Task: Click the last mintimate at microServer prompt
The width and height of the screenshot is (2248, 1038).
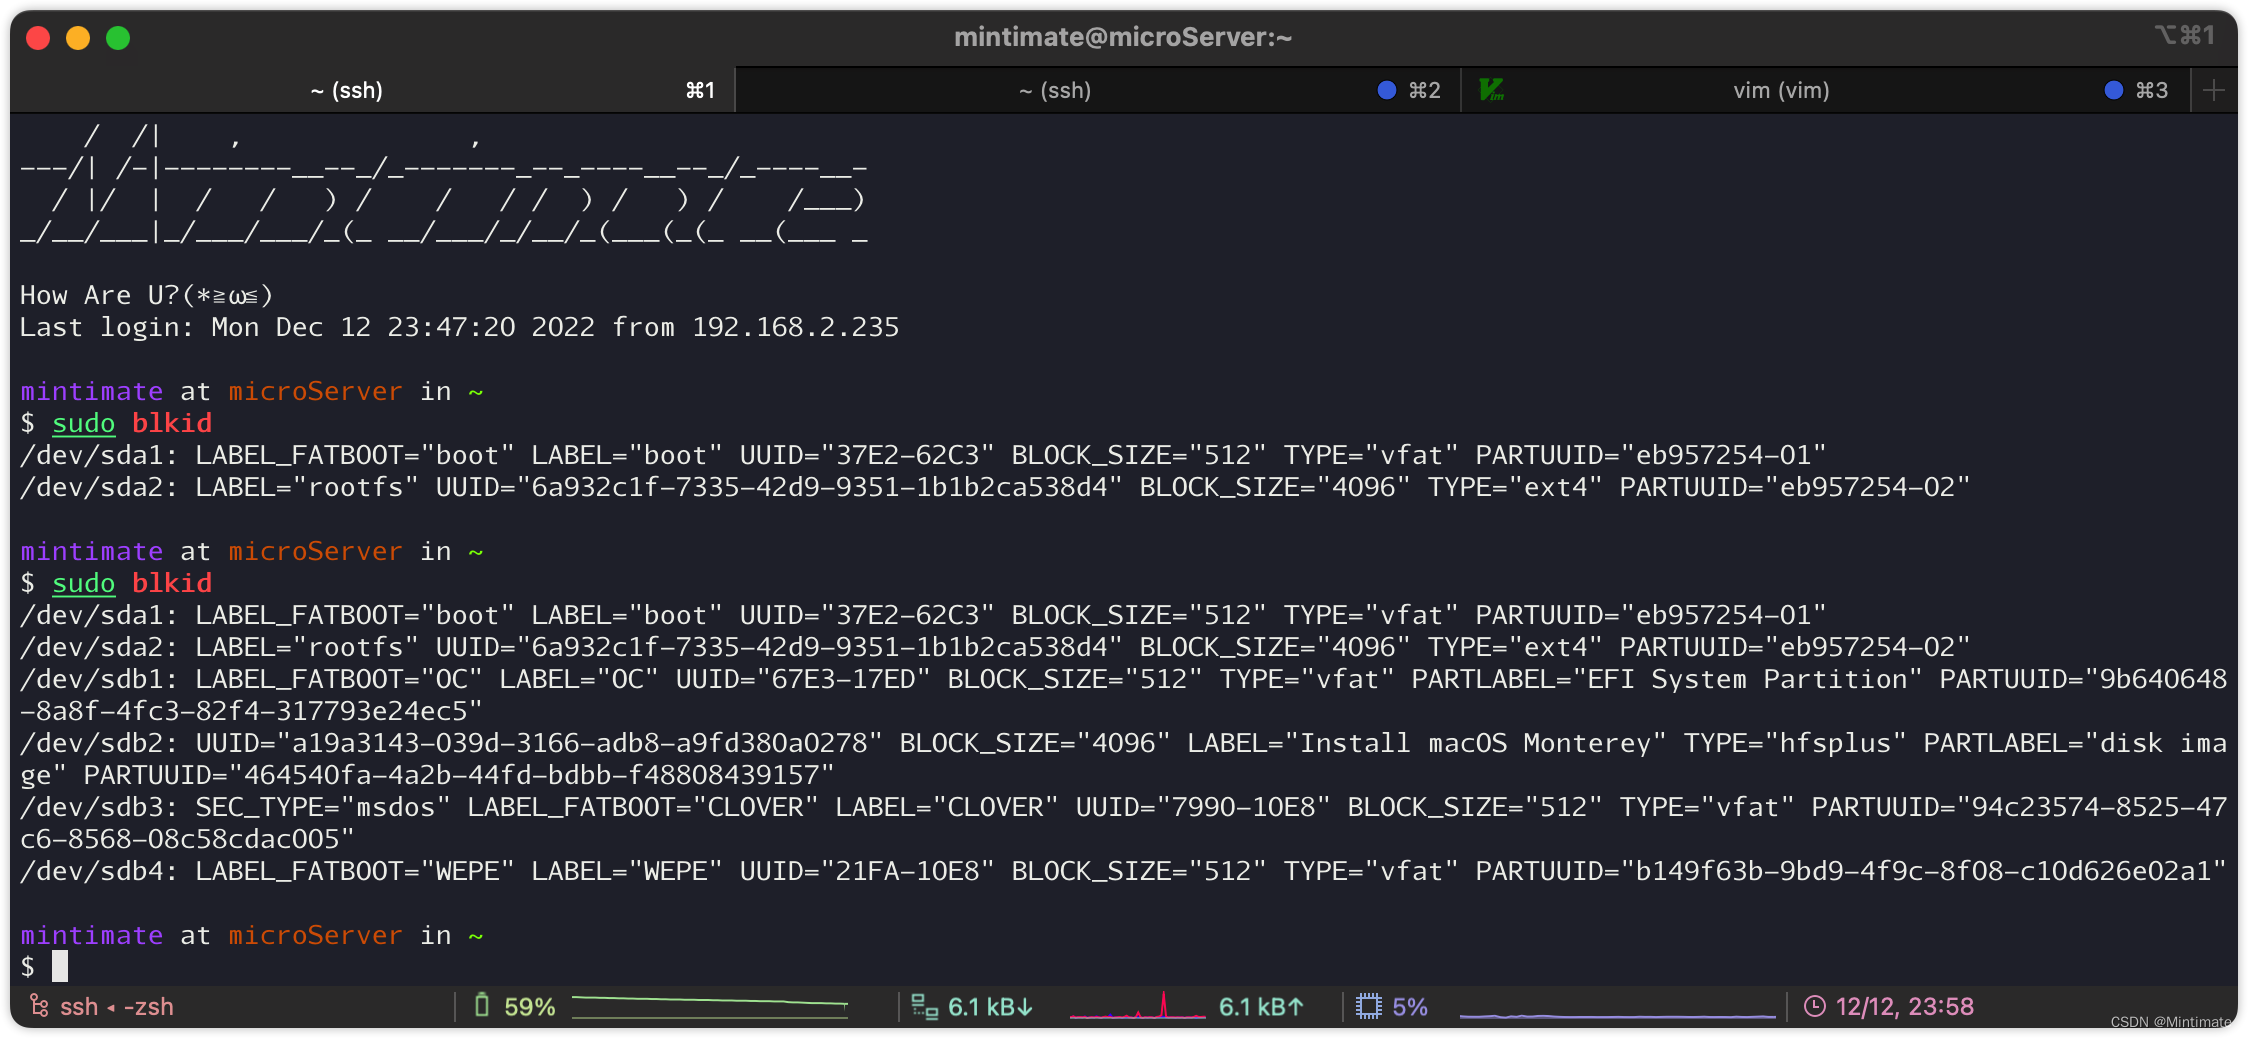Action: click(252, 935)
